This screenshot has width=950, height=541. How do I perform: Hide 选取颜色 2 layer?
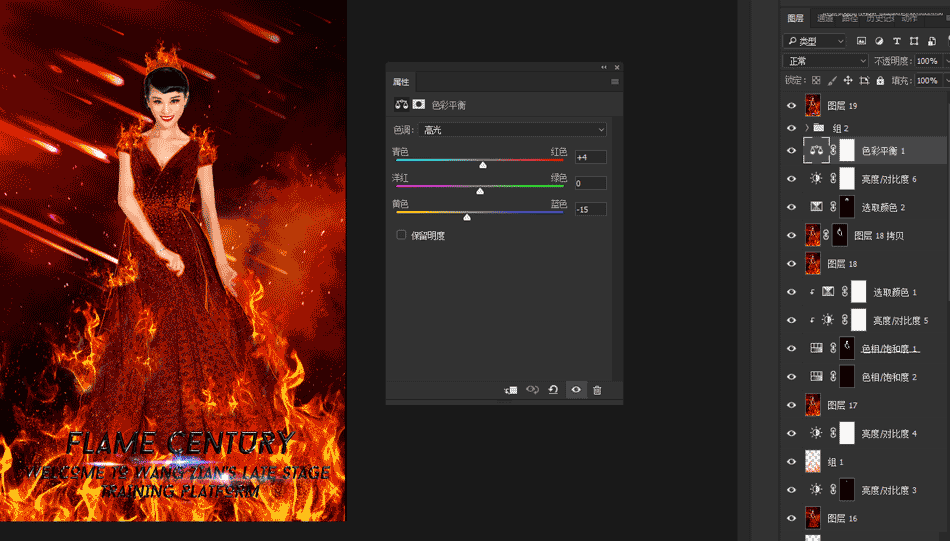[791, 207]
